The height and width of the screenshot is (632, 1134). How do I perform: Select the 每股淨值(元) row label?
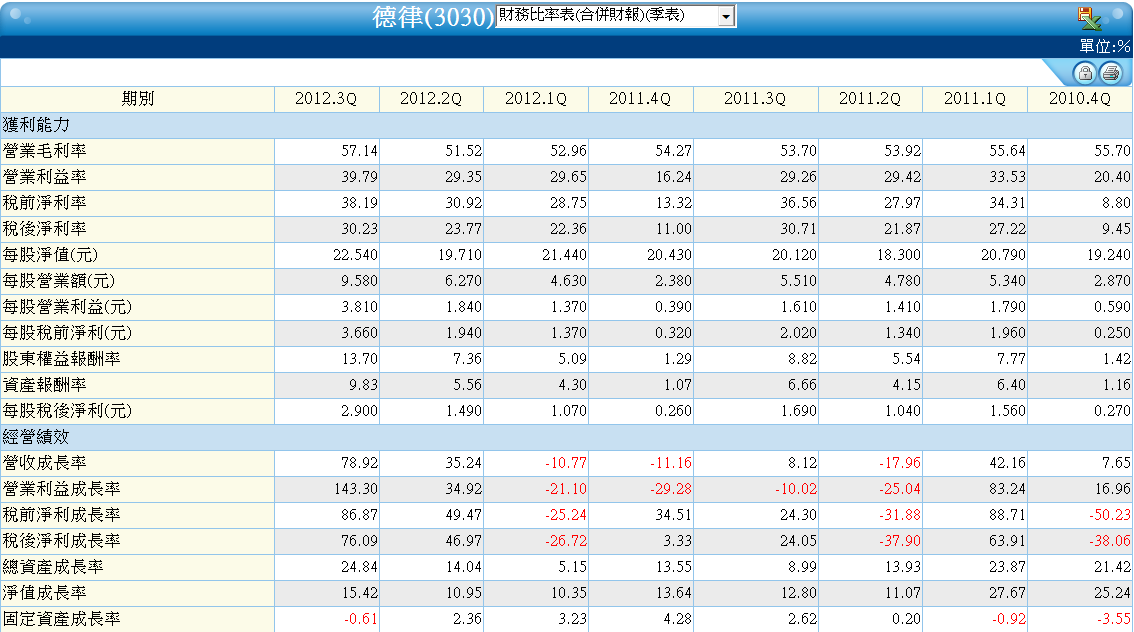(x=50, y=255)
